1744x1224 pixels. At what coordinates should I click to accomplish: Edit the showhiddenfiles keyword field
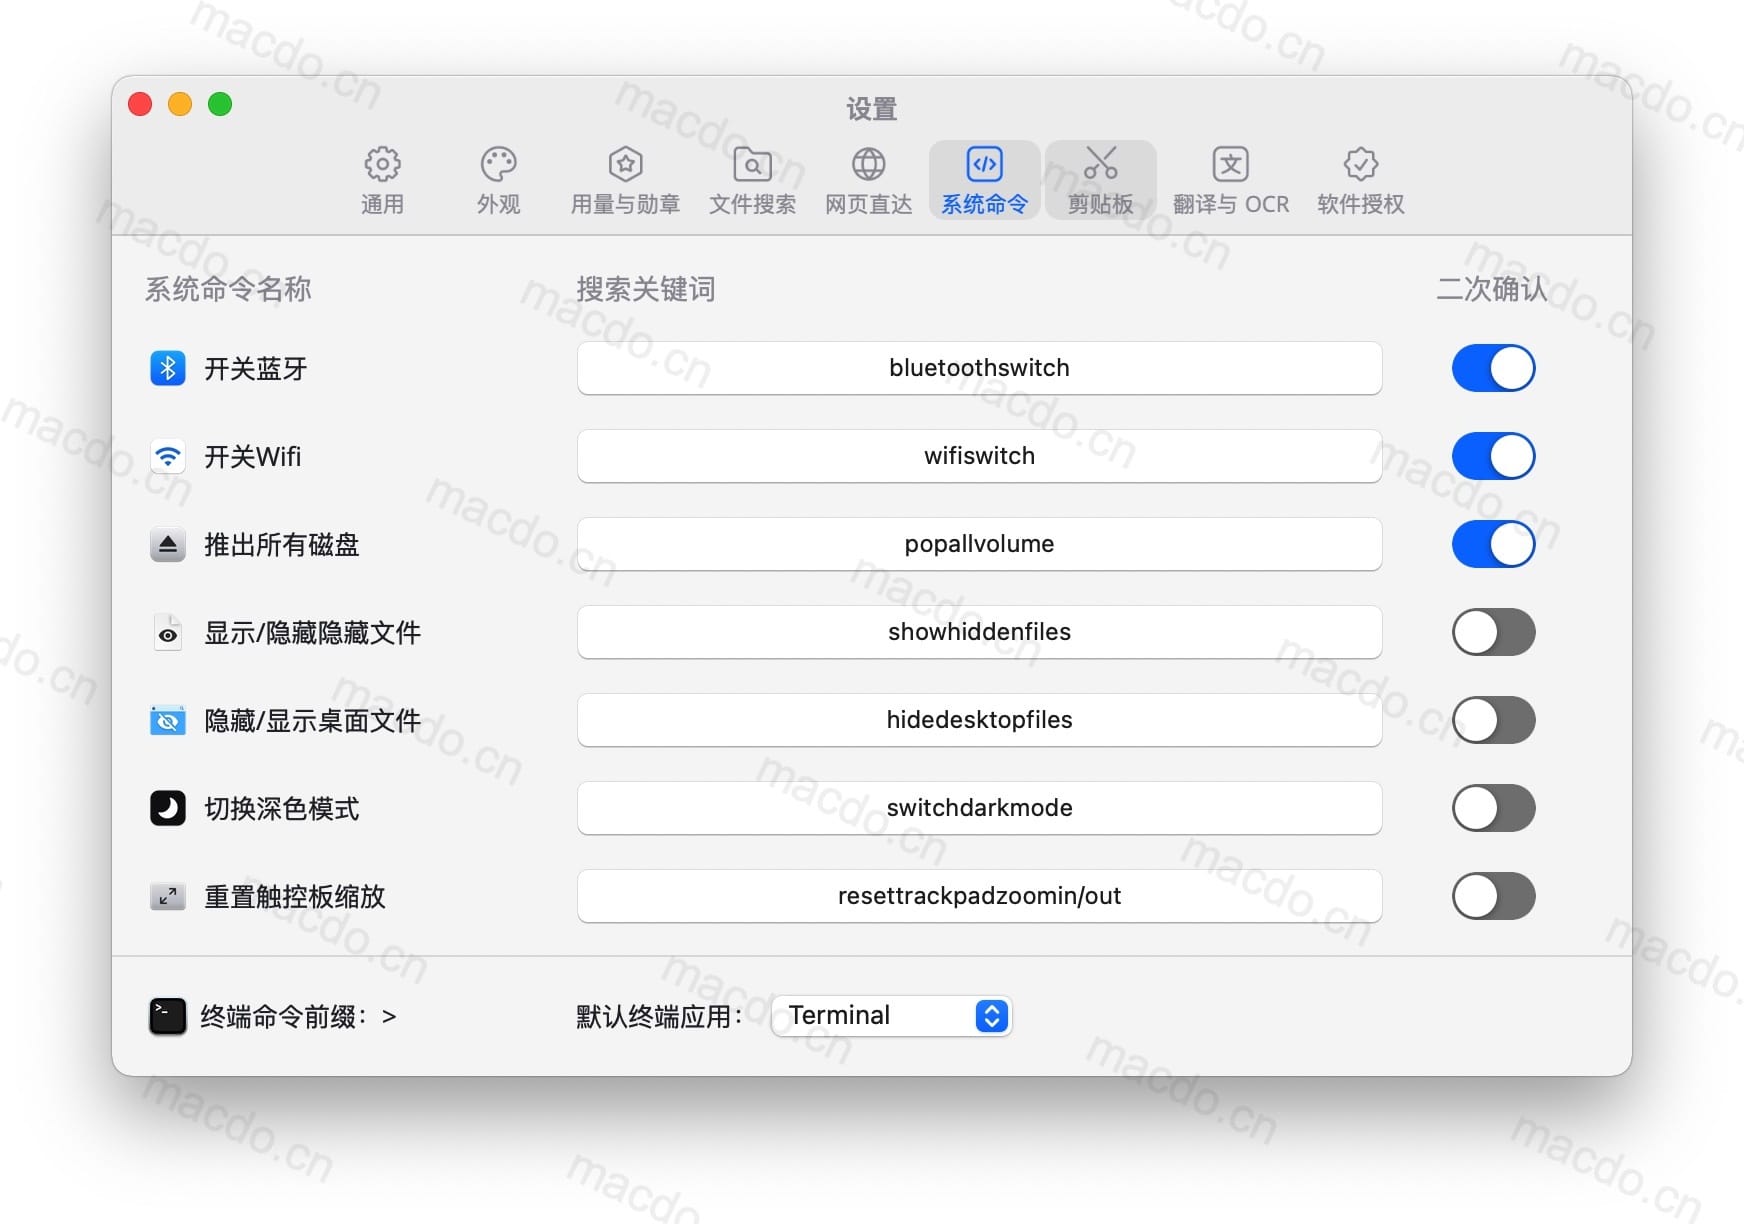coord(979,632)
